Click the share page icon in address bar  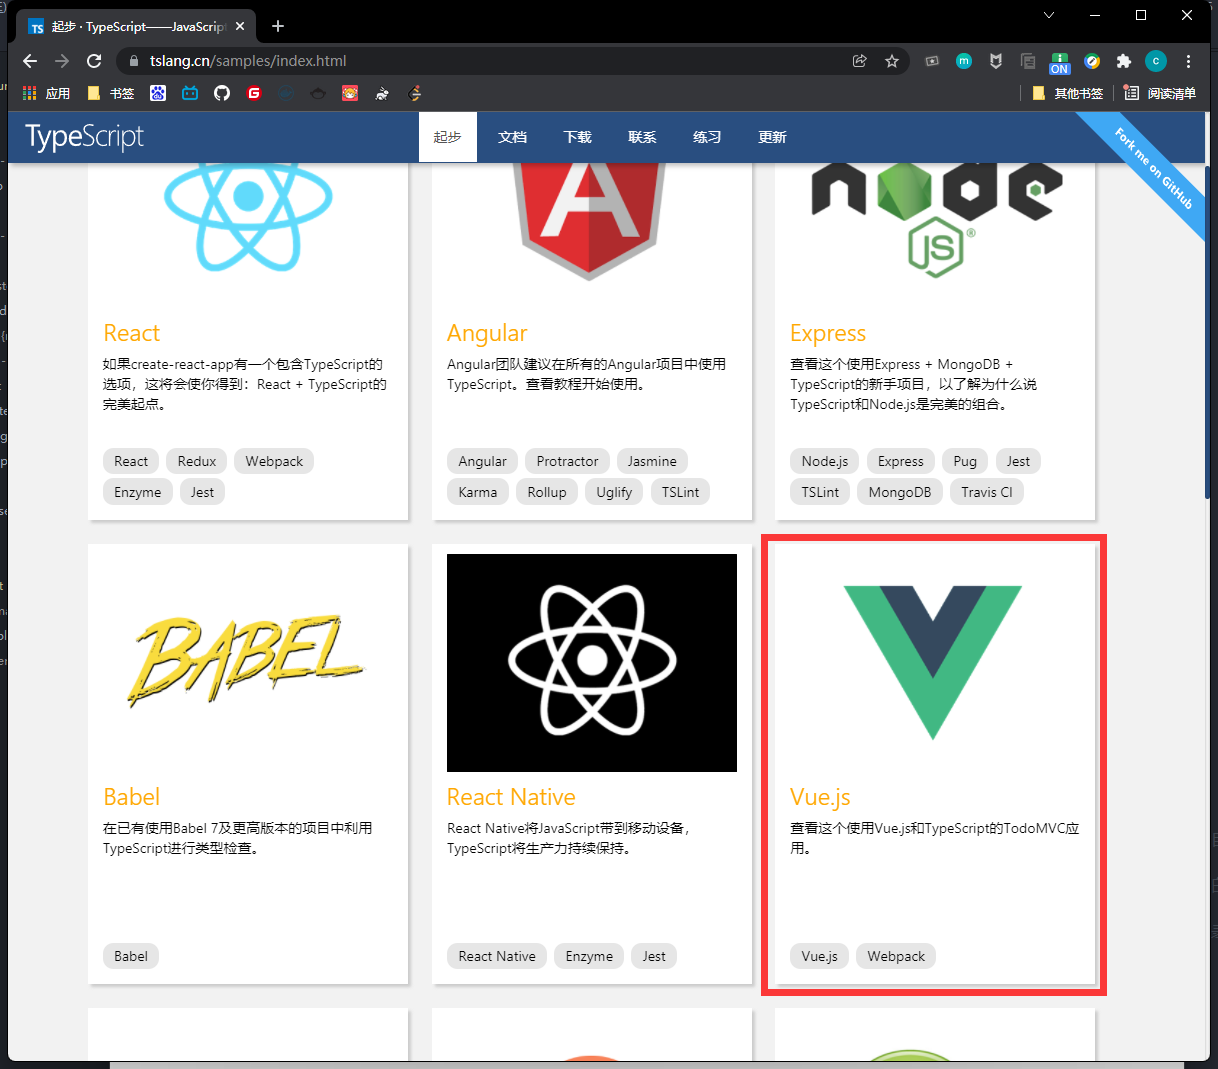point(859,61)
